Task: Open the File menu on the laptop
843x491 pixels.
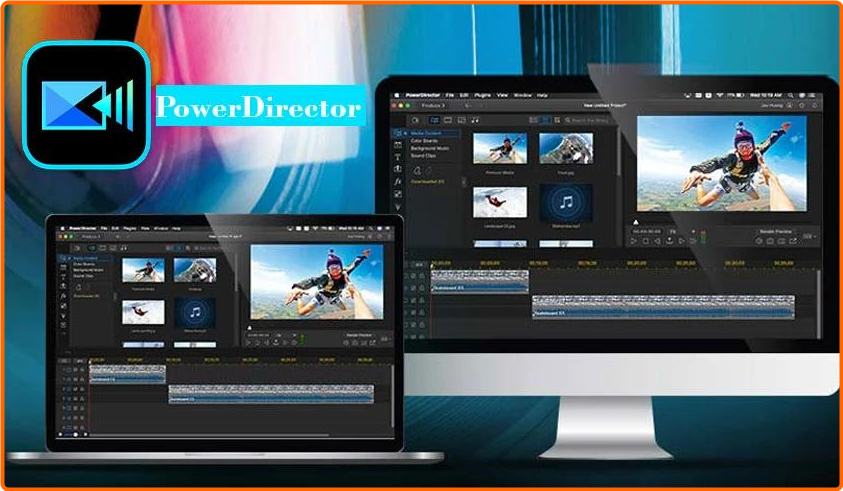Action: [104, 229]
